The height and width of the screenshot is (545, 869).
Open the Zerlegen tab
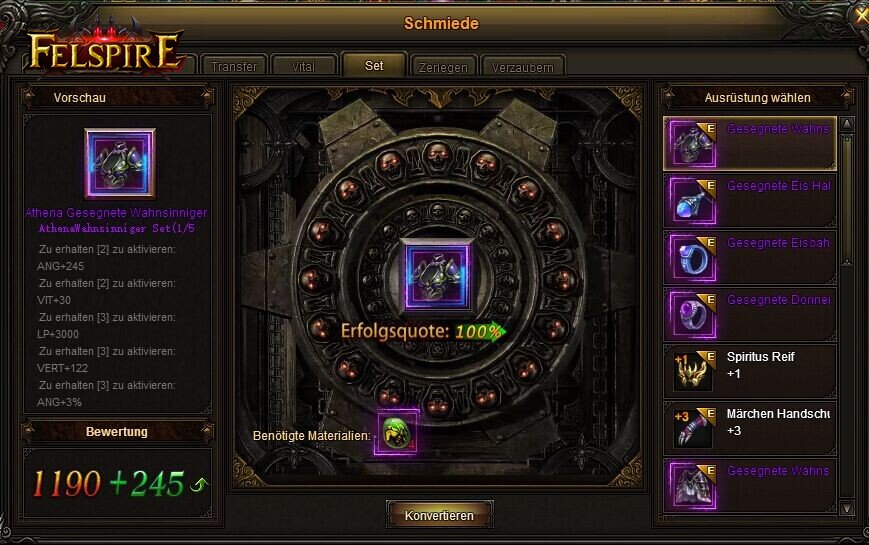(443, 67)
